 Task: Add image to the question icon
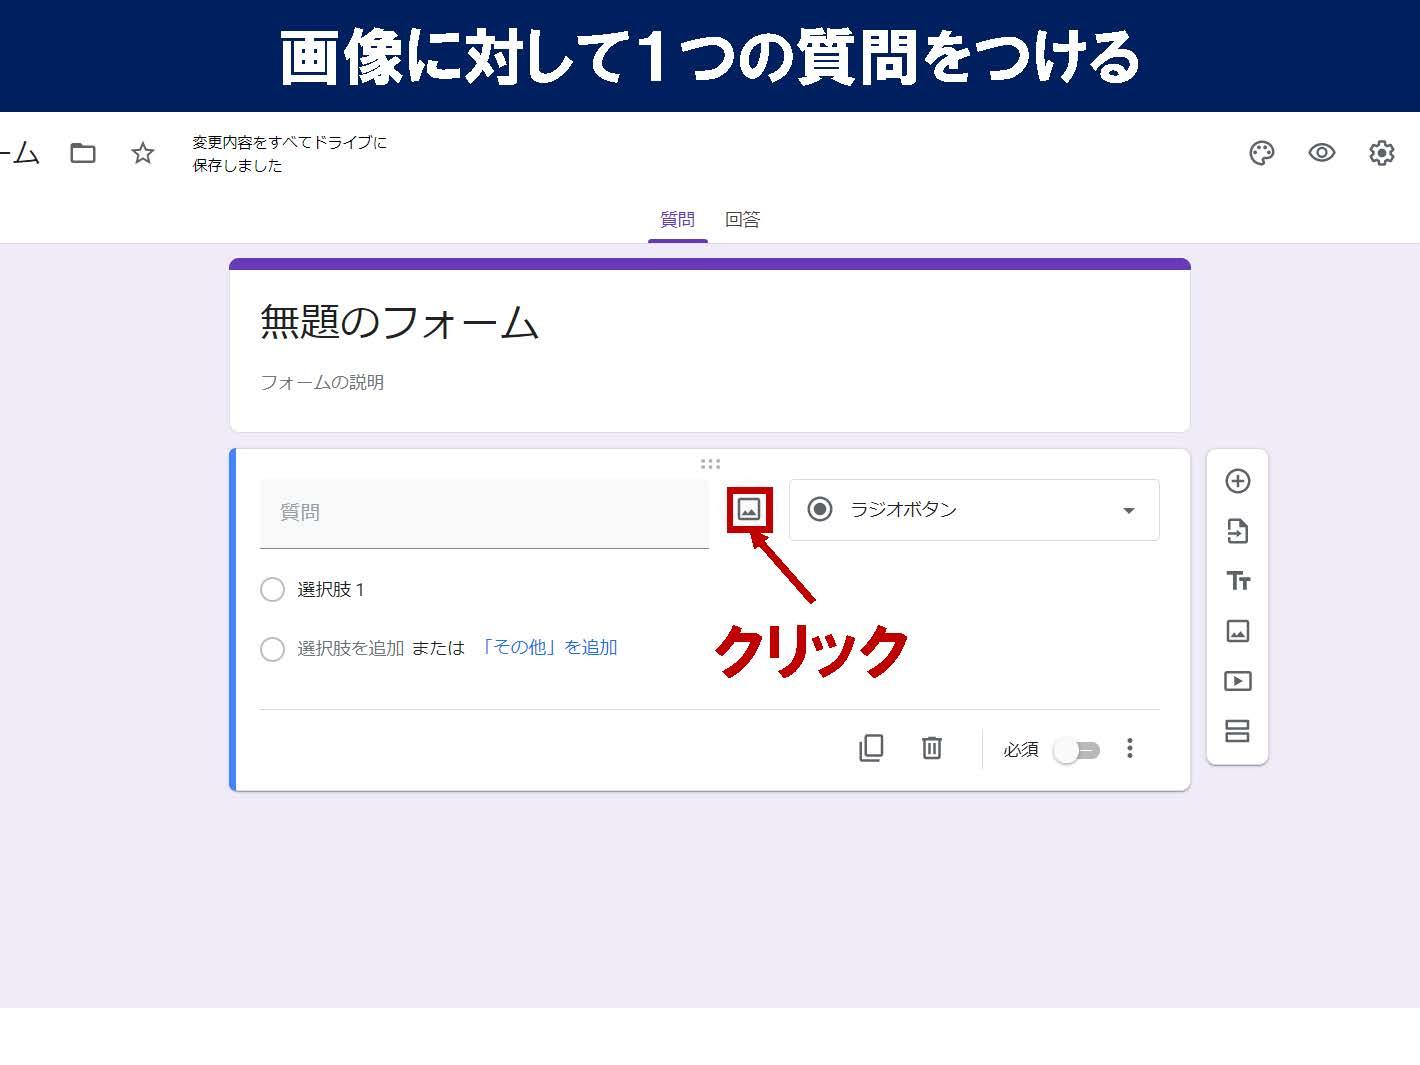[749, 509]
